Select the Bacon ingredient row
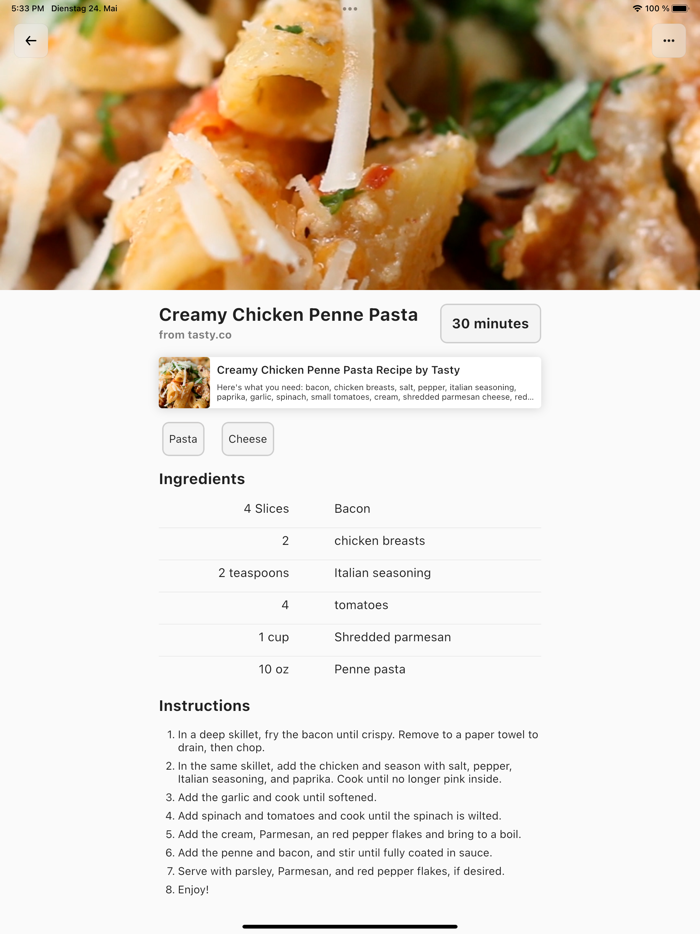The width and height of the screenshot is (700, 934). (x=350, y=509)
